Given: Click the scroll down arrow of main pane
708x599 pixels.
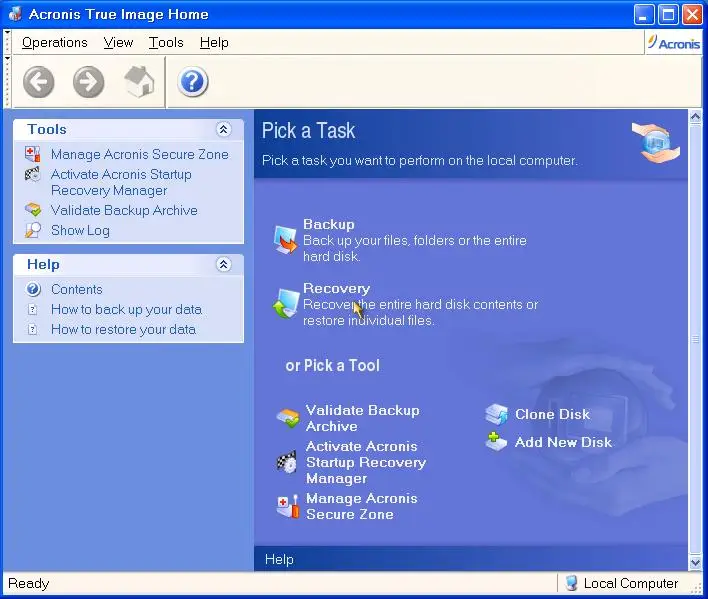Looking at the screenshot, I should coord(695,562).
